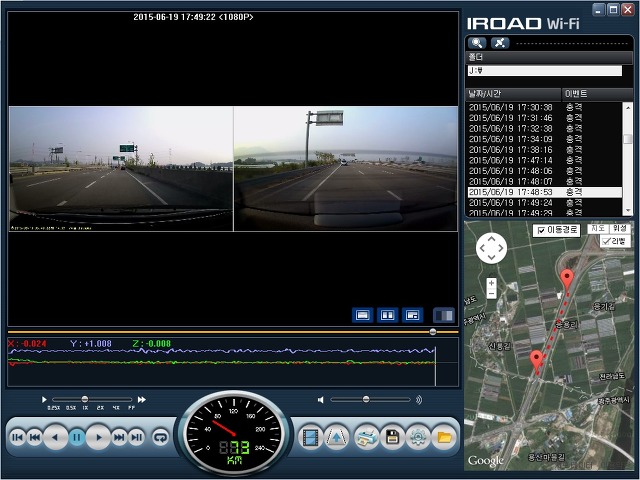Screen dimensions: 640x480
Task: Click the 날짜/시간 column header
Action: (513, 94)
